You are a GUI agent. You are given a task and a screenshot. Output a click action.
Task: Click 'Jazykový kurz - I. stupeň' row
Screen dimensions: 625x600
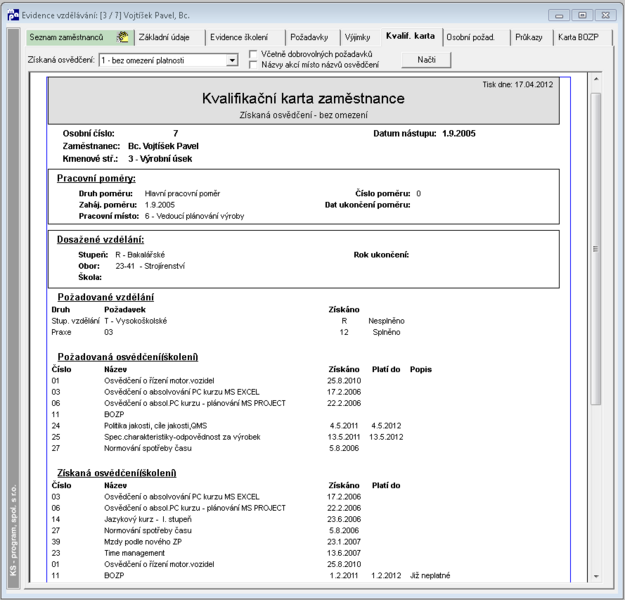pos(148,519)
